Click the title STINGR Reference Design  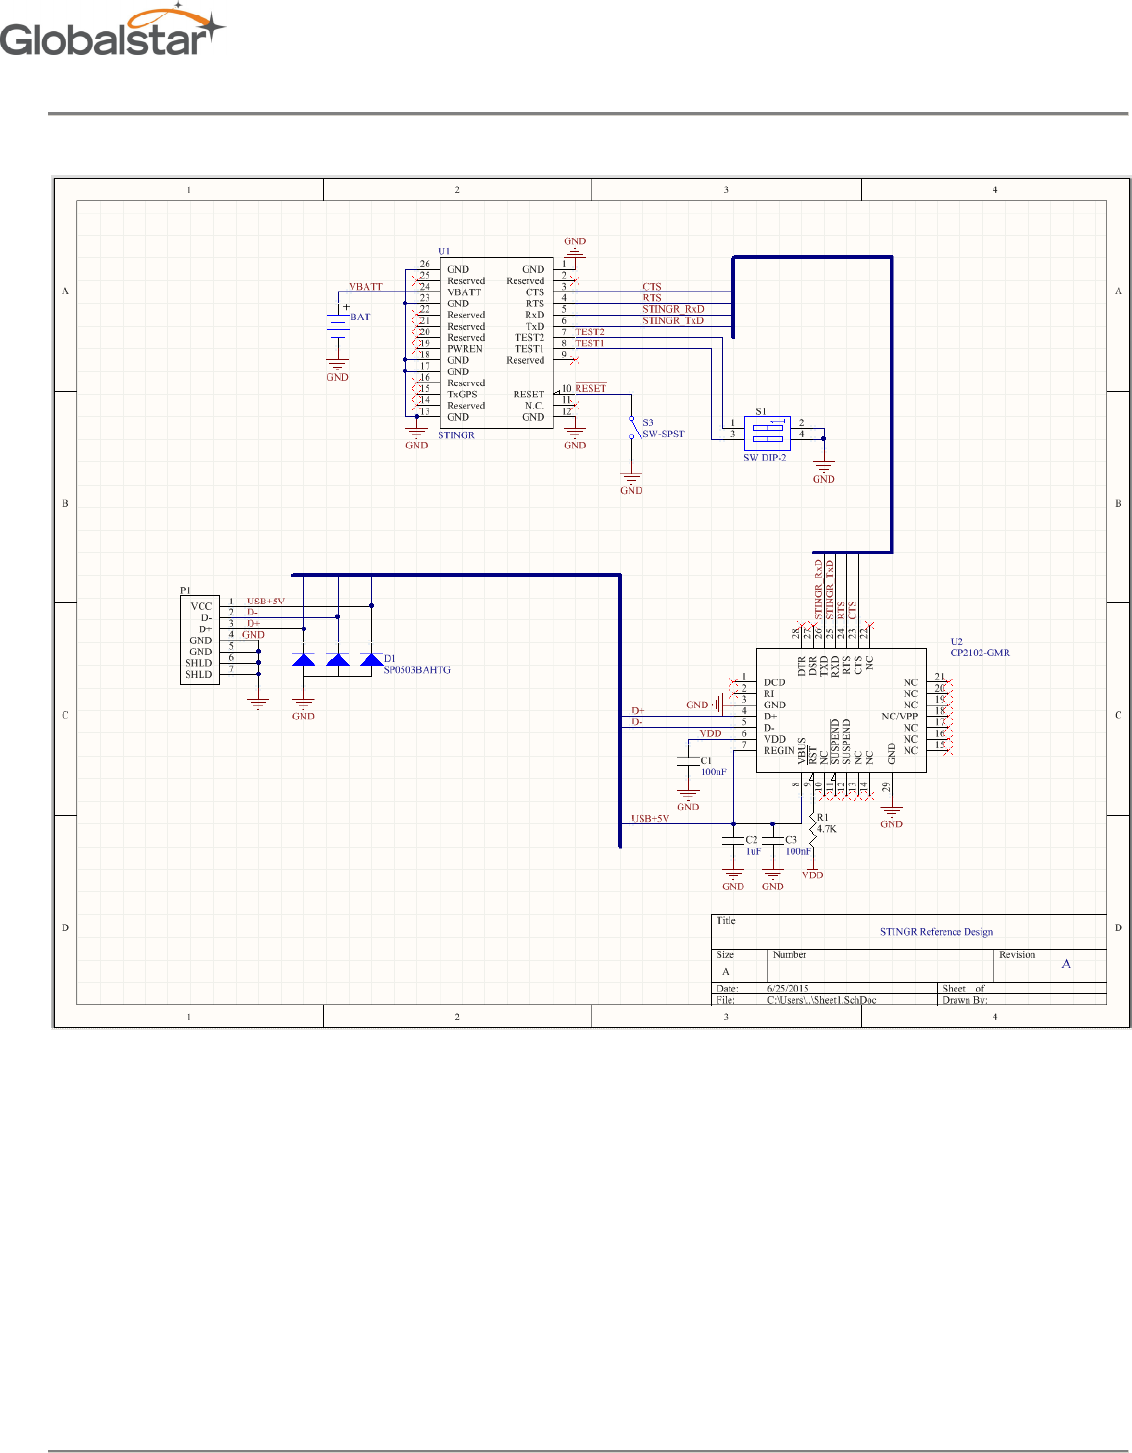[937, 932]
